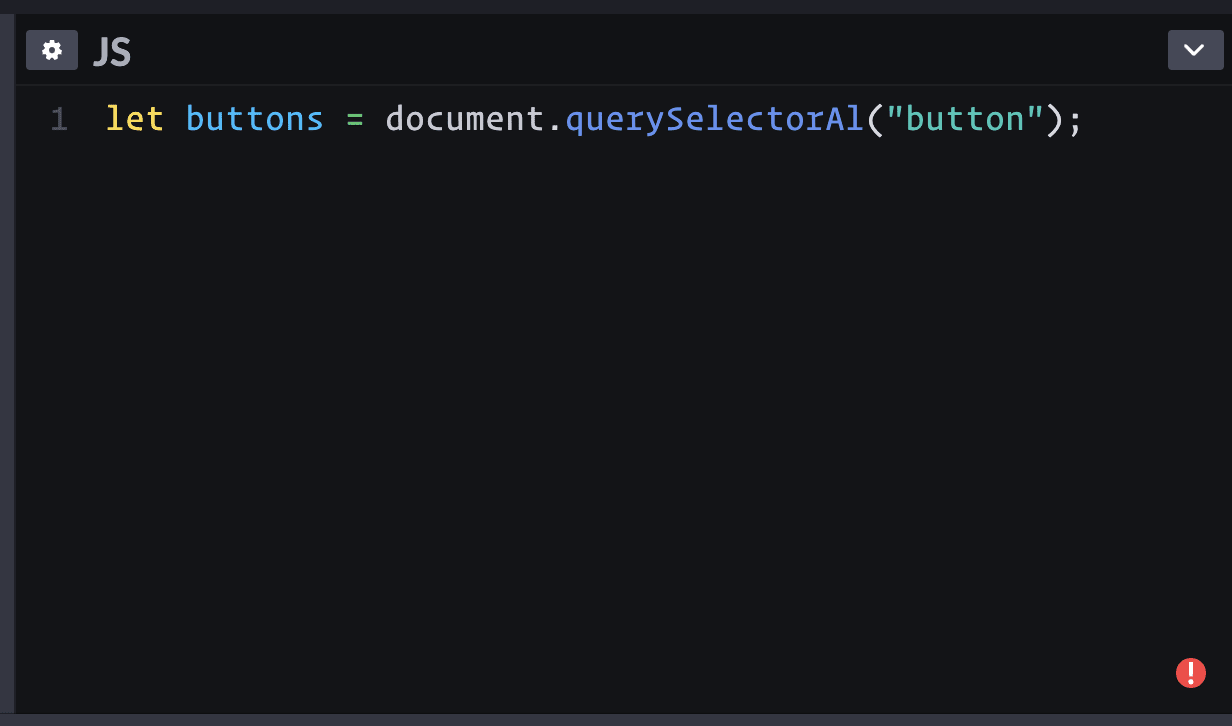Click the gear icon to configure JavaScript preprocessors

coord(51,49)
